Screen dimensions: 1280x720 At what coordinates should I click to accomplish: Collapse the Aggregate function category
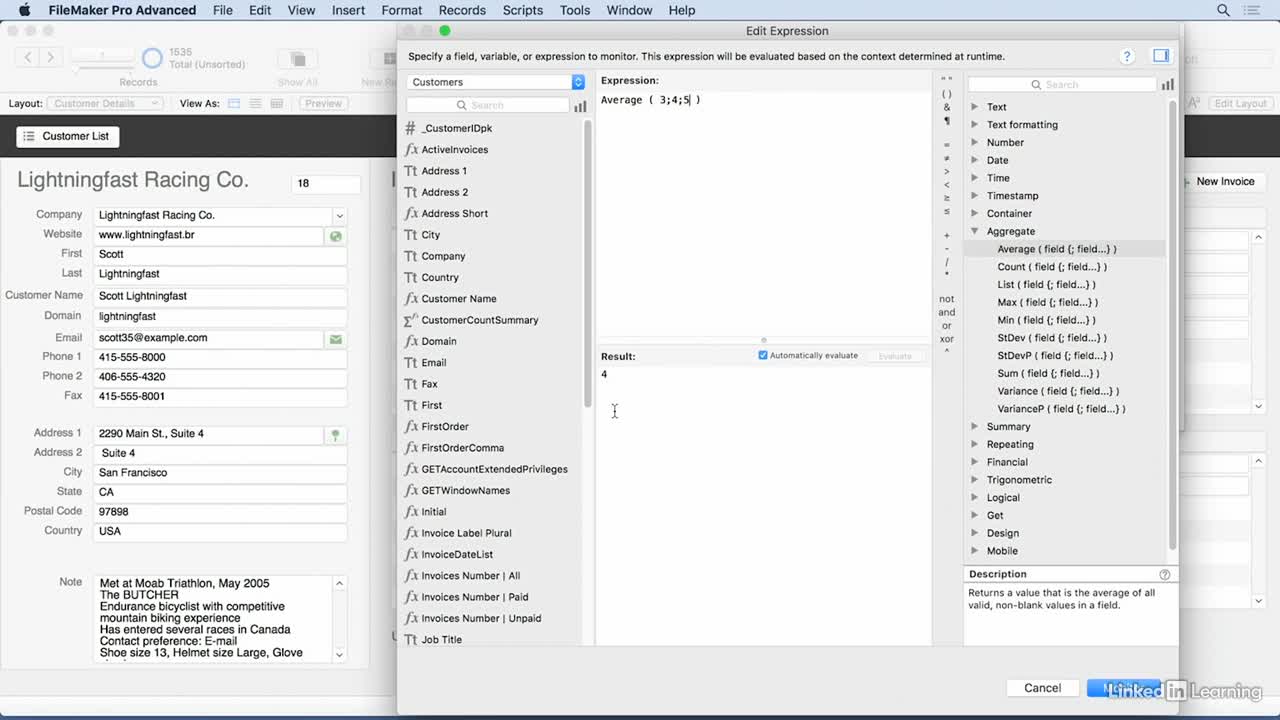pyautogui.click(x=975, y=231)
